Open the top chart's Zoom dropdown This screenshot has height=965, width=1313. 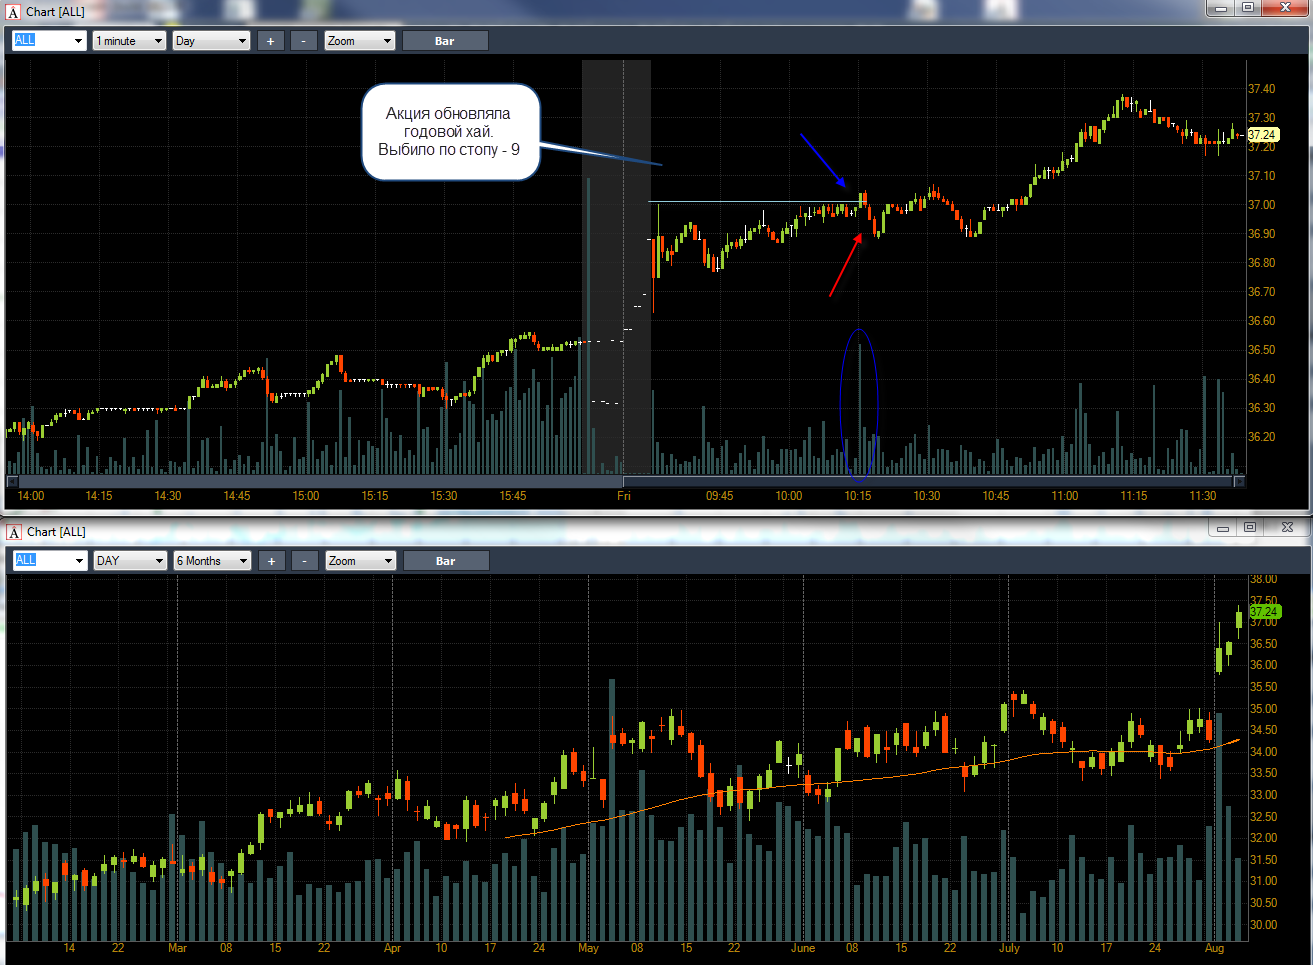(360, 41)
